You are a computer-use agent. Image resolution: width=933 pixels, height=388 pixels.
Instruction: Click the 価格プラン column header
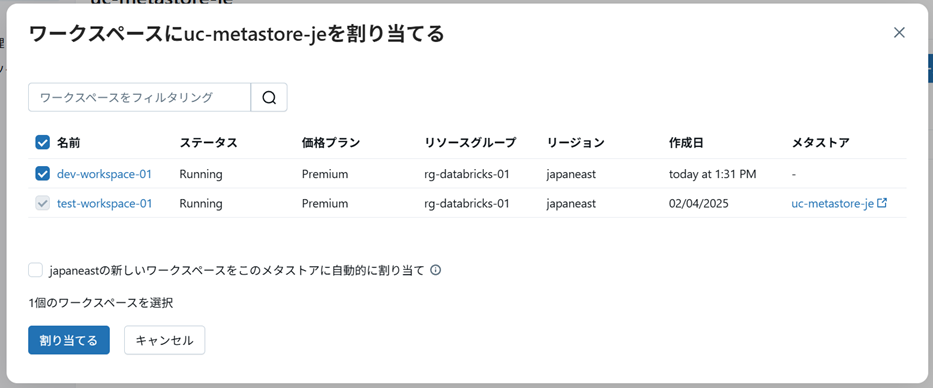(331, 143)
